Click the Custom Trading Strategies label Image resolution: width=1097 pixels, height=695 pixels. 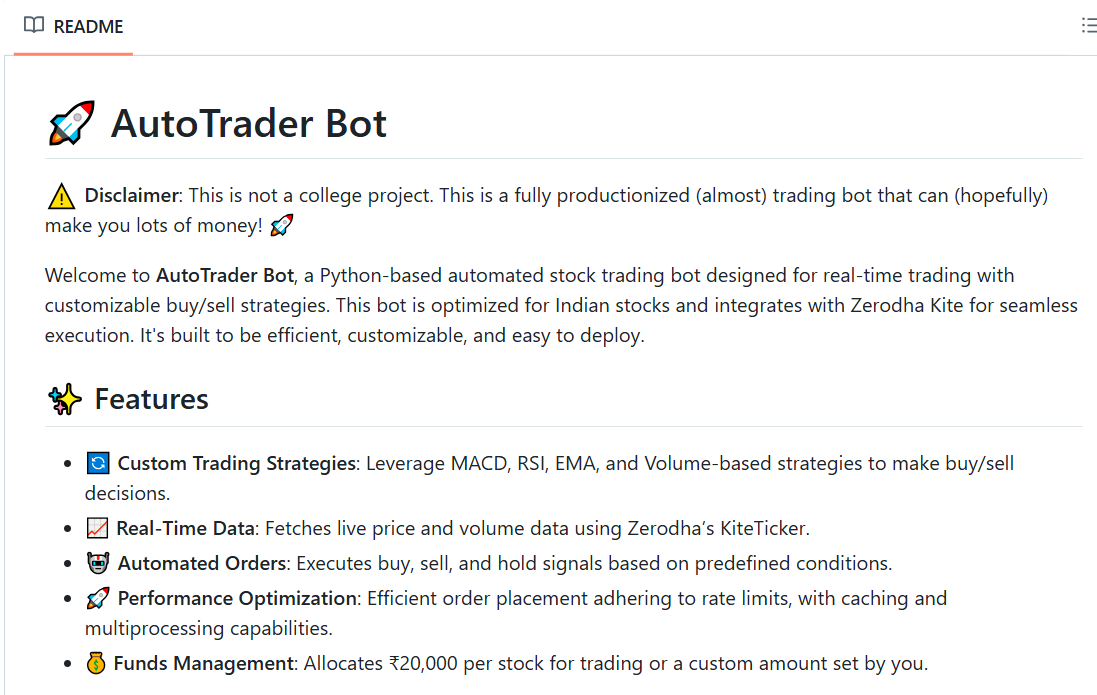pos(235,462)
